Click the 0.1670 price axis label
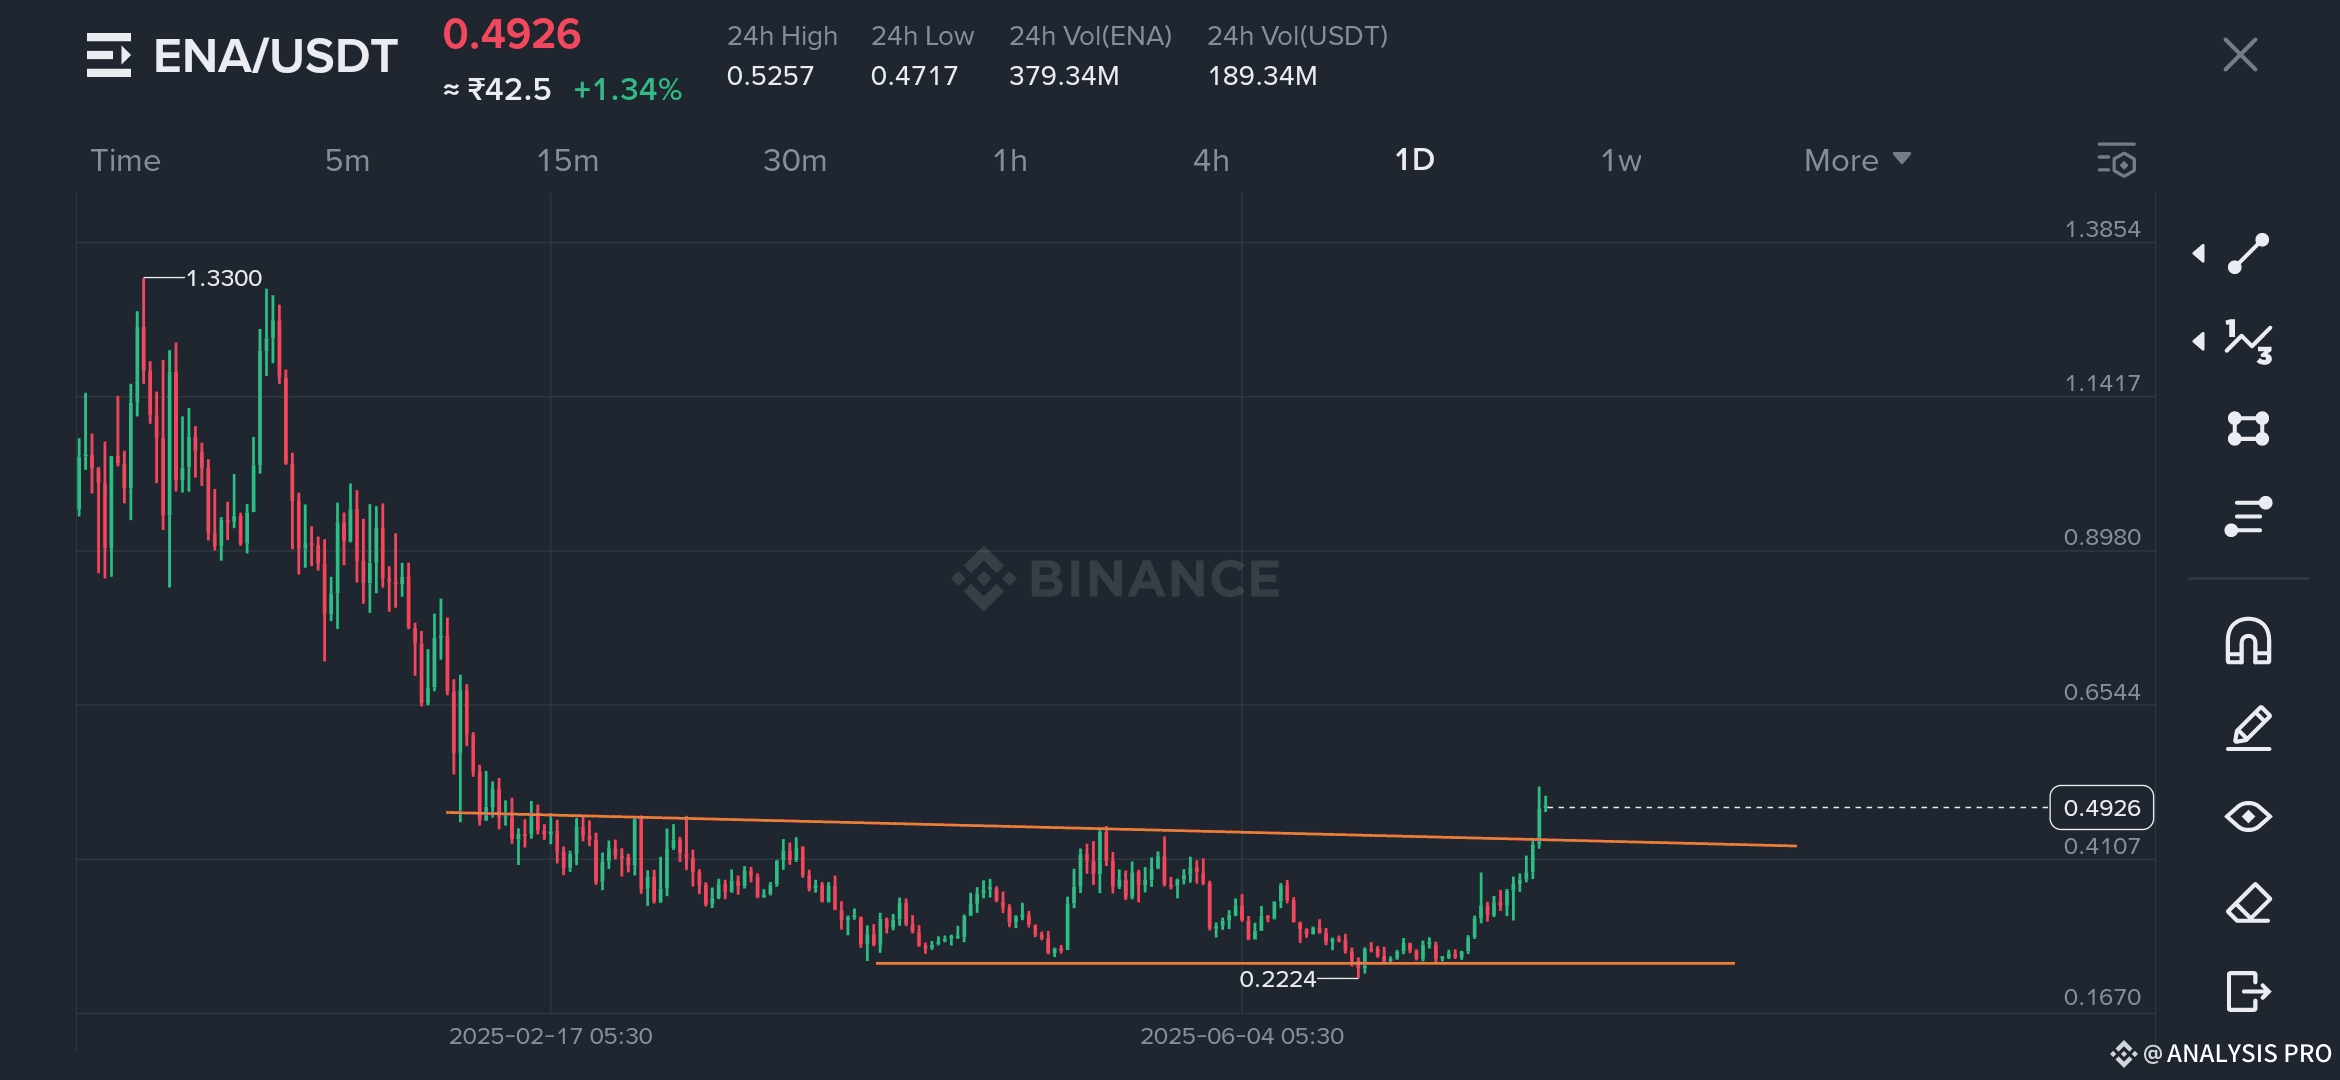Viewport: 2340px width, 1080px height. pyautogui.click(x=2102, y=997)
